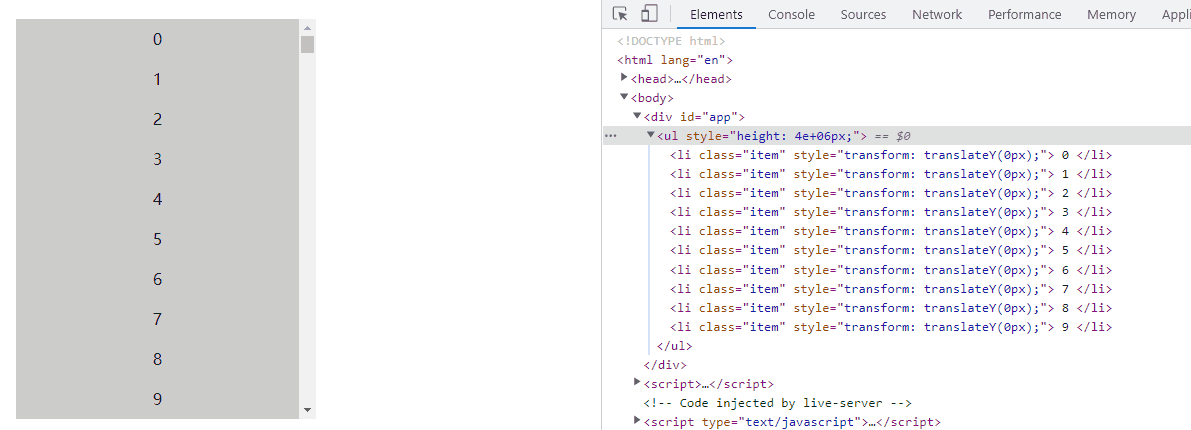
Task: Click the scrollbar up arrow in list
Action: pyautogui.click(x=308, y=27)
